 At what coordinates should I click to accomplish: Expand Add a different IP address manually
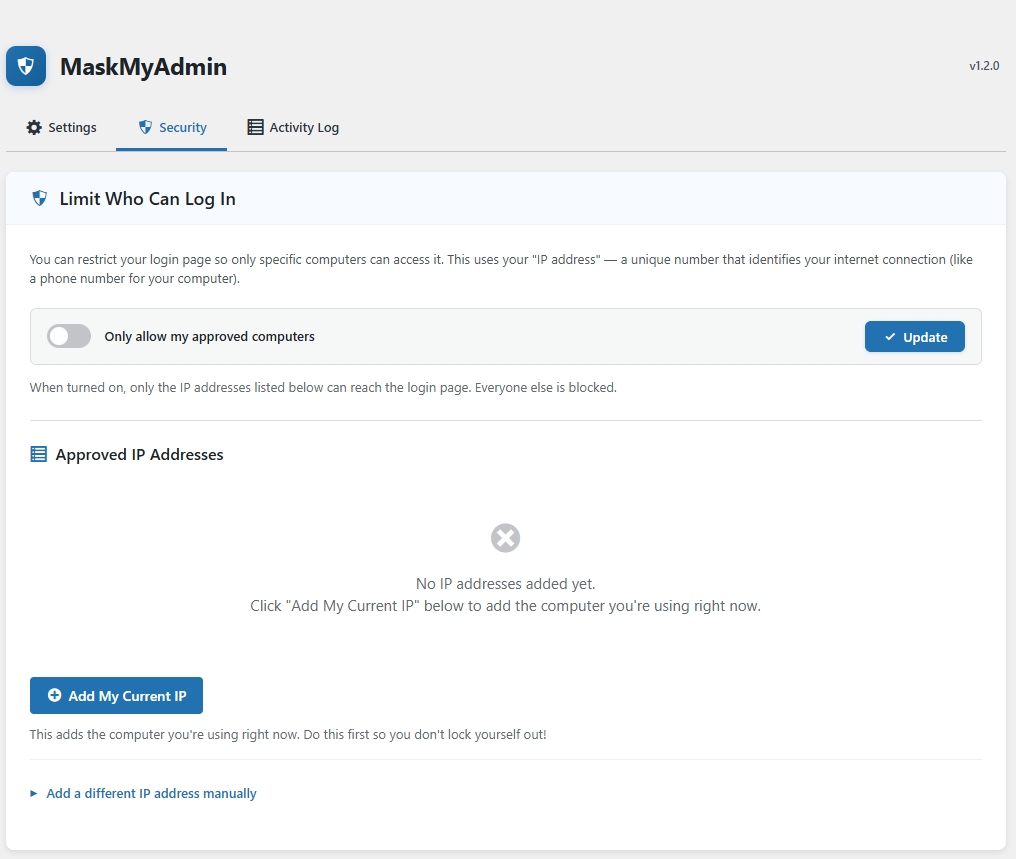point(150,793)
